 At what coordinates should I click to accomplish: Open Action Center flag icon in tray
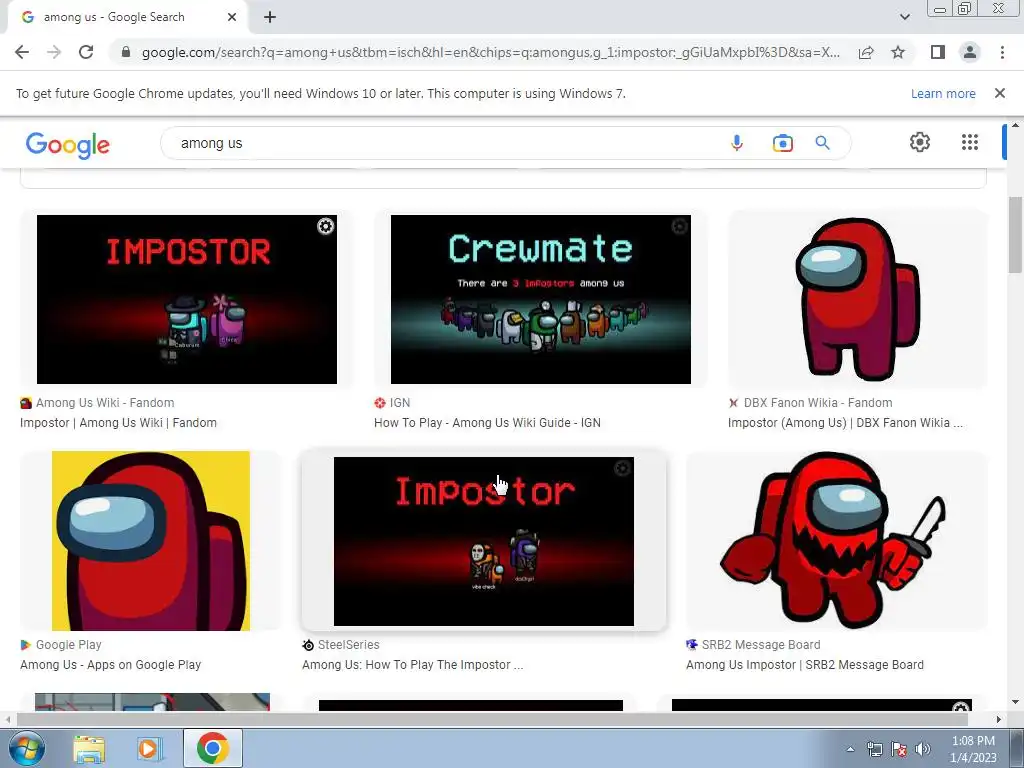pyautogui.click(x=899, y=749)
